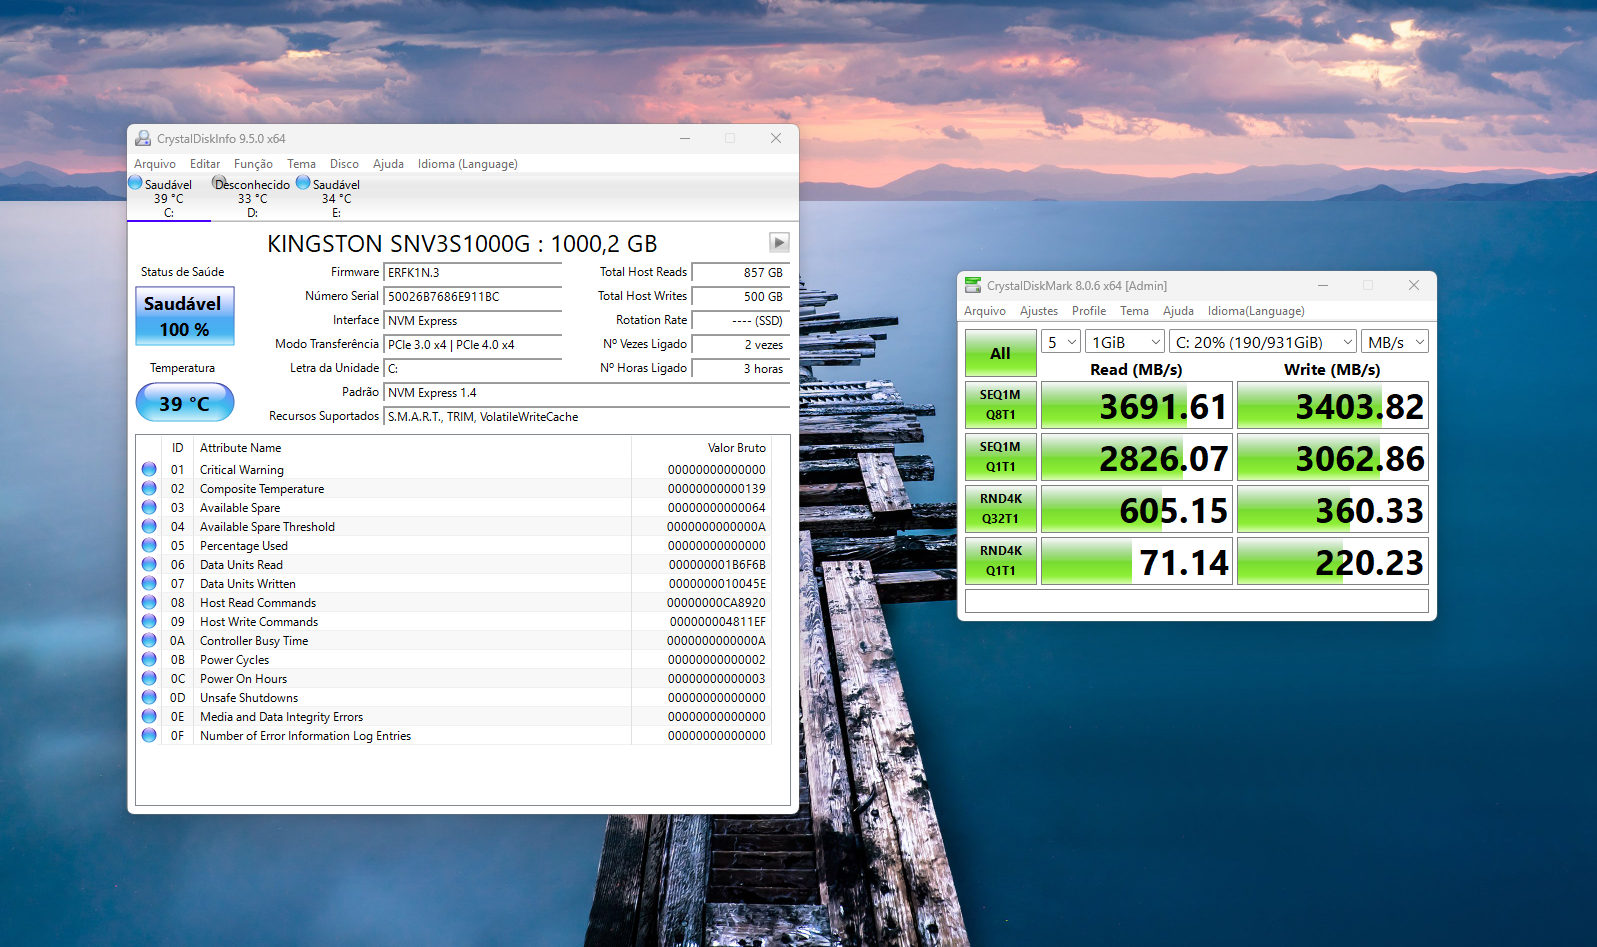Click the CrystalDiskInfo title bar app icon
Viewport: 1597px width, 947px height.
click(143, 138)
